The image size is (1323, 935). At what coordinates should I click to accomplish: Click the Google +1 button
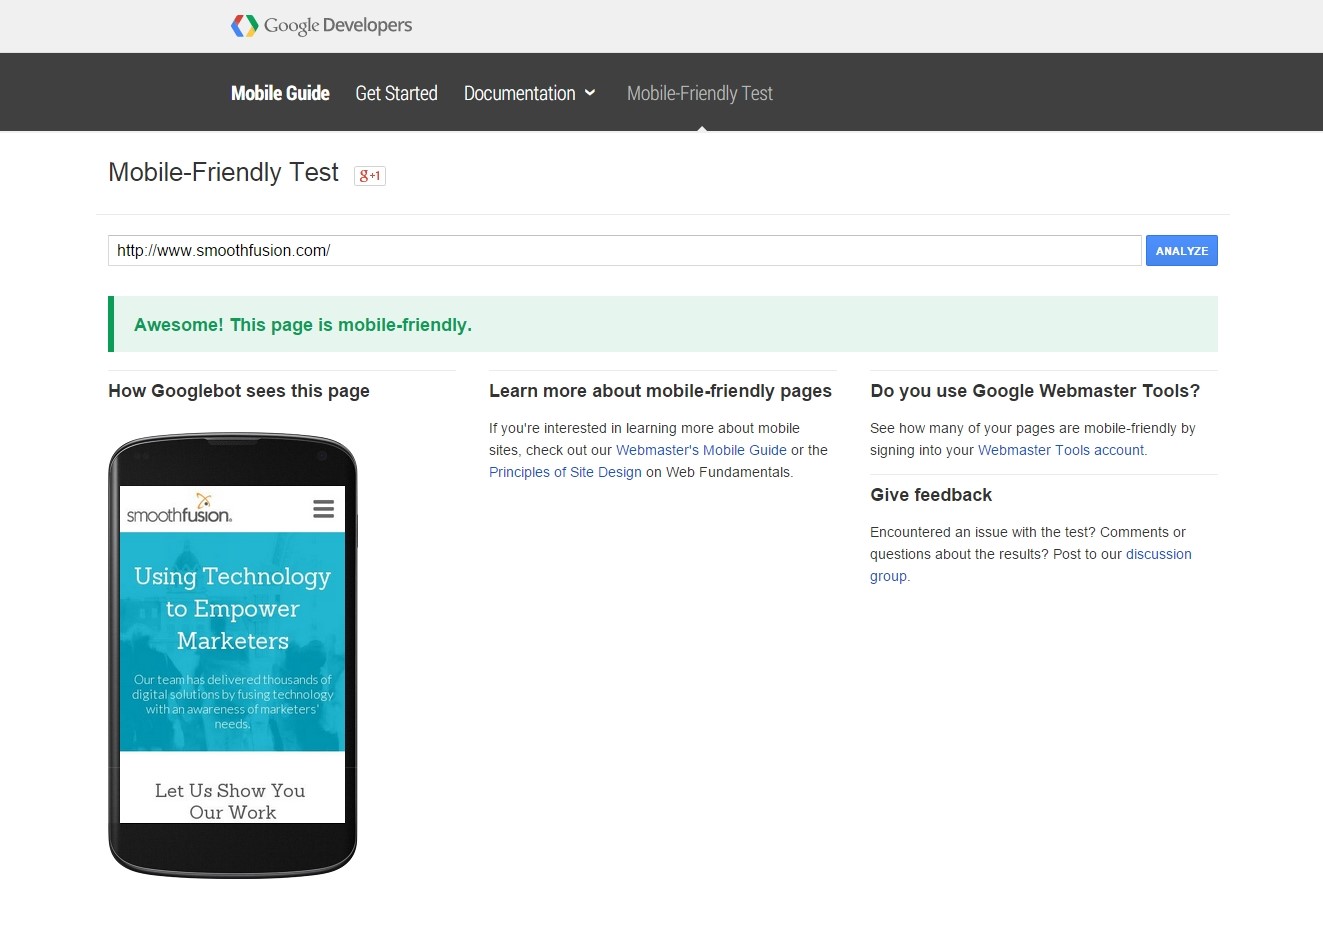370,175
